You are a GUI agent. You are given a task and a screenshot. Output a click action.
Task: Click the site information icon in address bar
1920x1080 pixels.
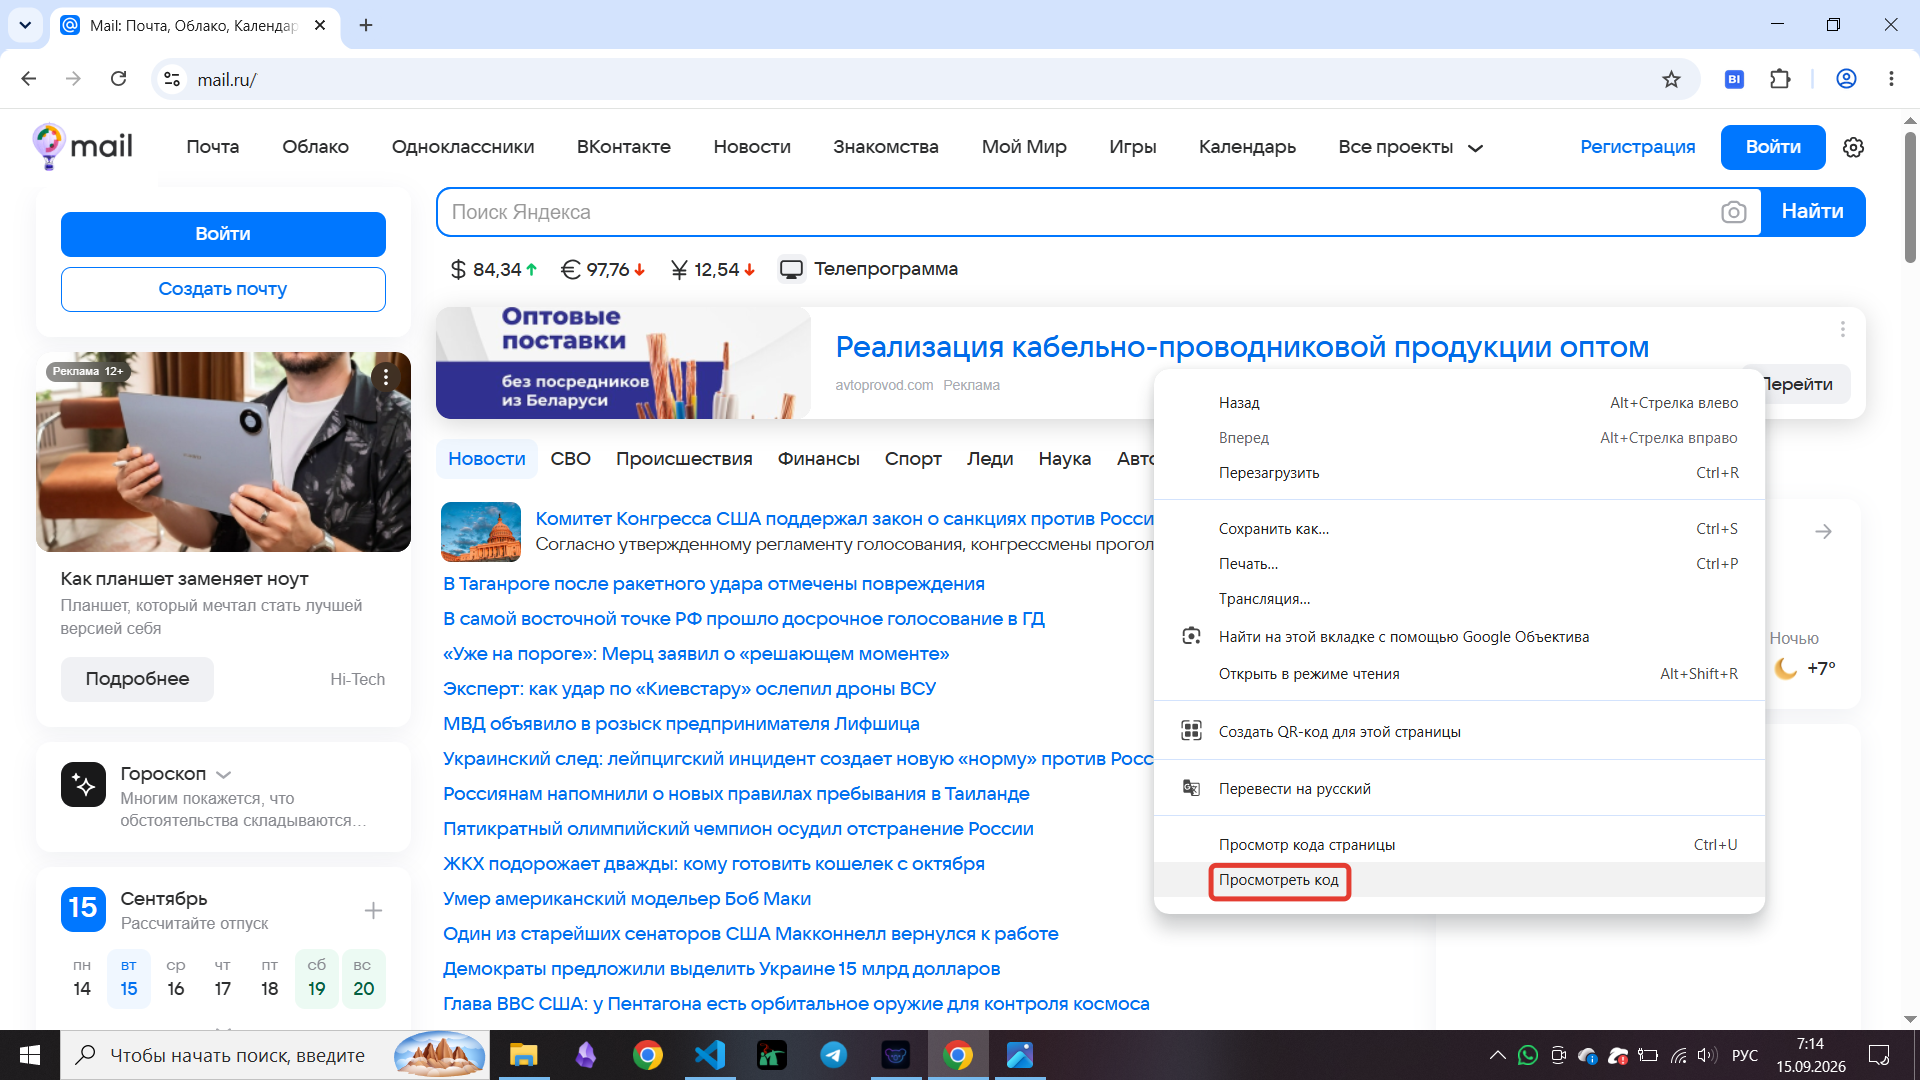coord(172,79)
